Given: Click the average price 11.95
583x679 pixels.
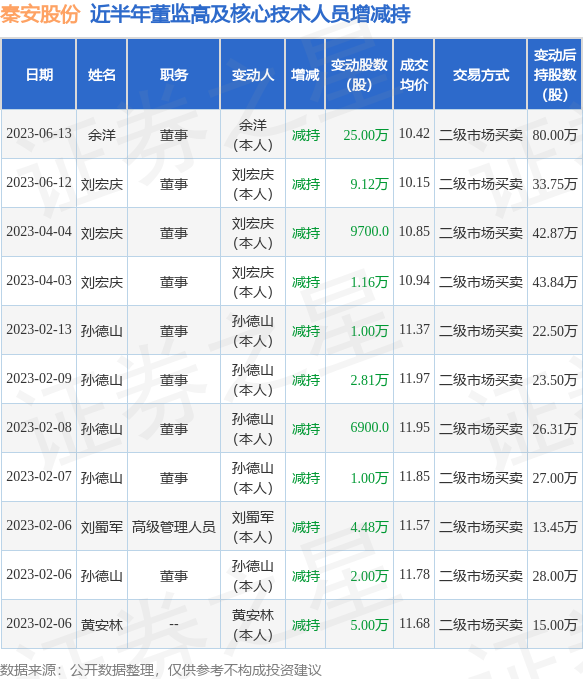Looking at the screenshot, I should (414, 427).
